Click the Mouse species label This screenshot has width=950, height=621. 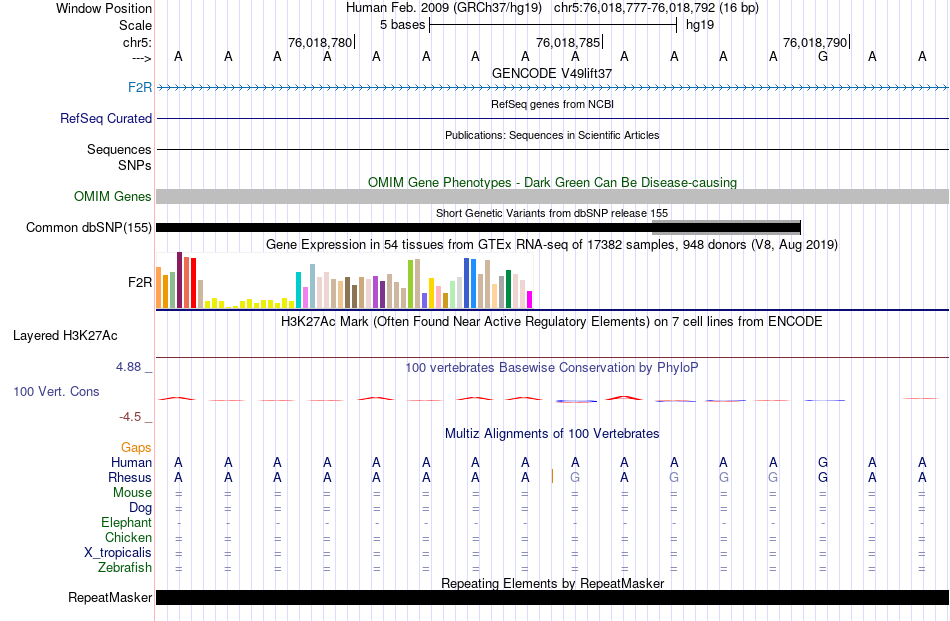coord(132,493)
